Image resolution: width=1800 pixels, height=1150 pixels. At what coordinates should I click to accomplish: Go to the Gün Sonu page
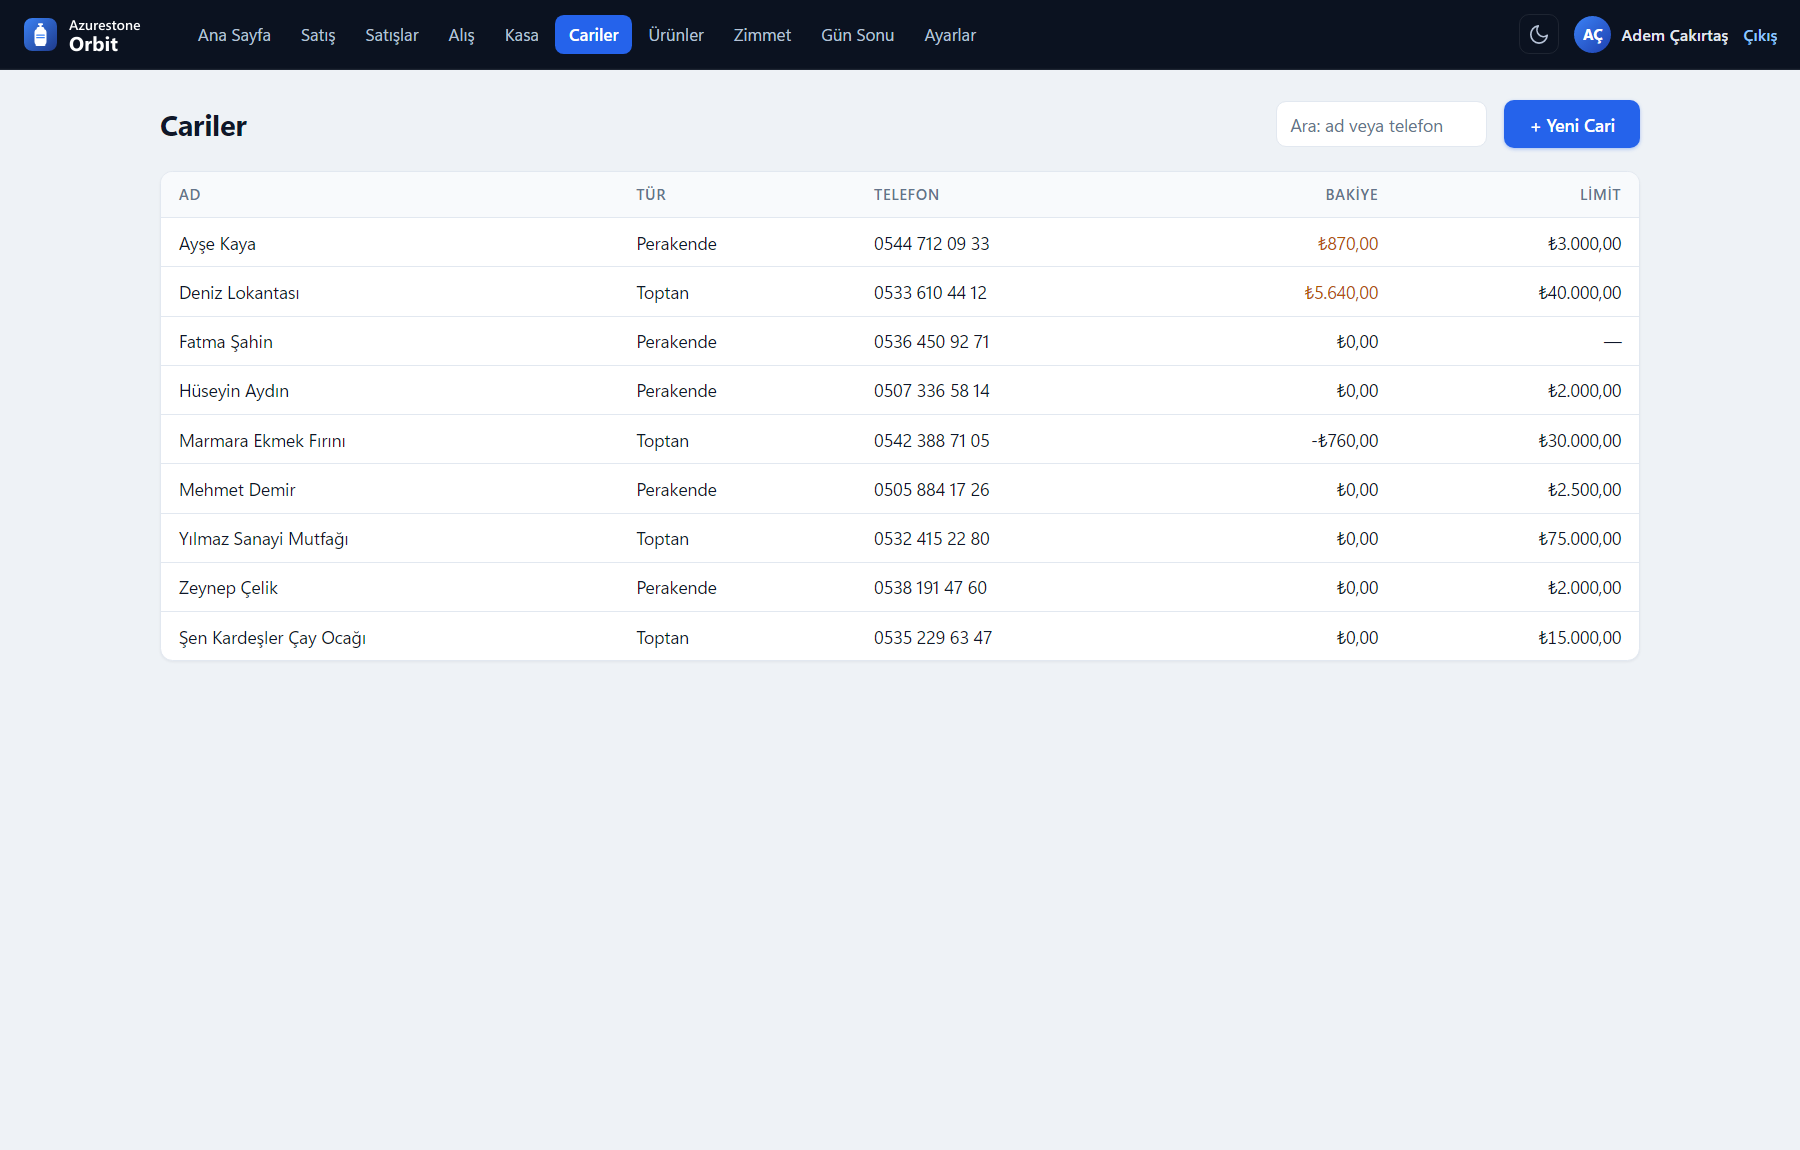[x=858, y=35]
